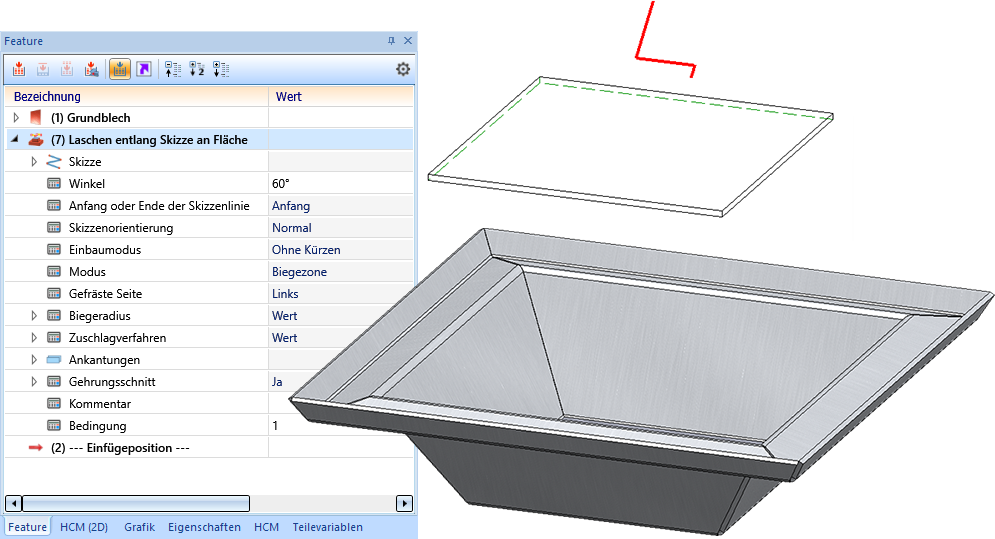The height and width of the screenshot is (539, 995).
Task: Click the 'Anfang oder Ende der Skizzenlinie' label
Action: tap(159, 206)
